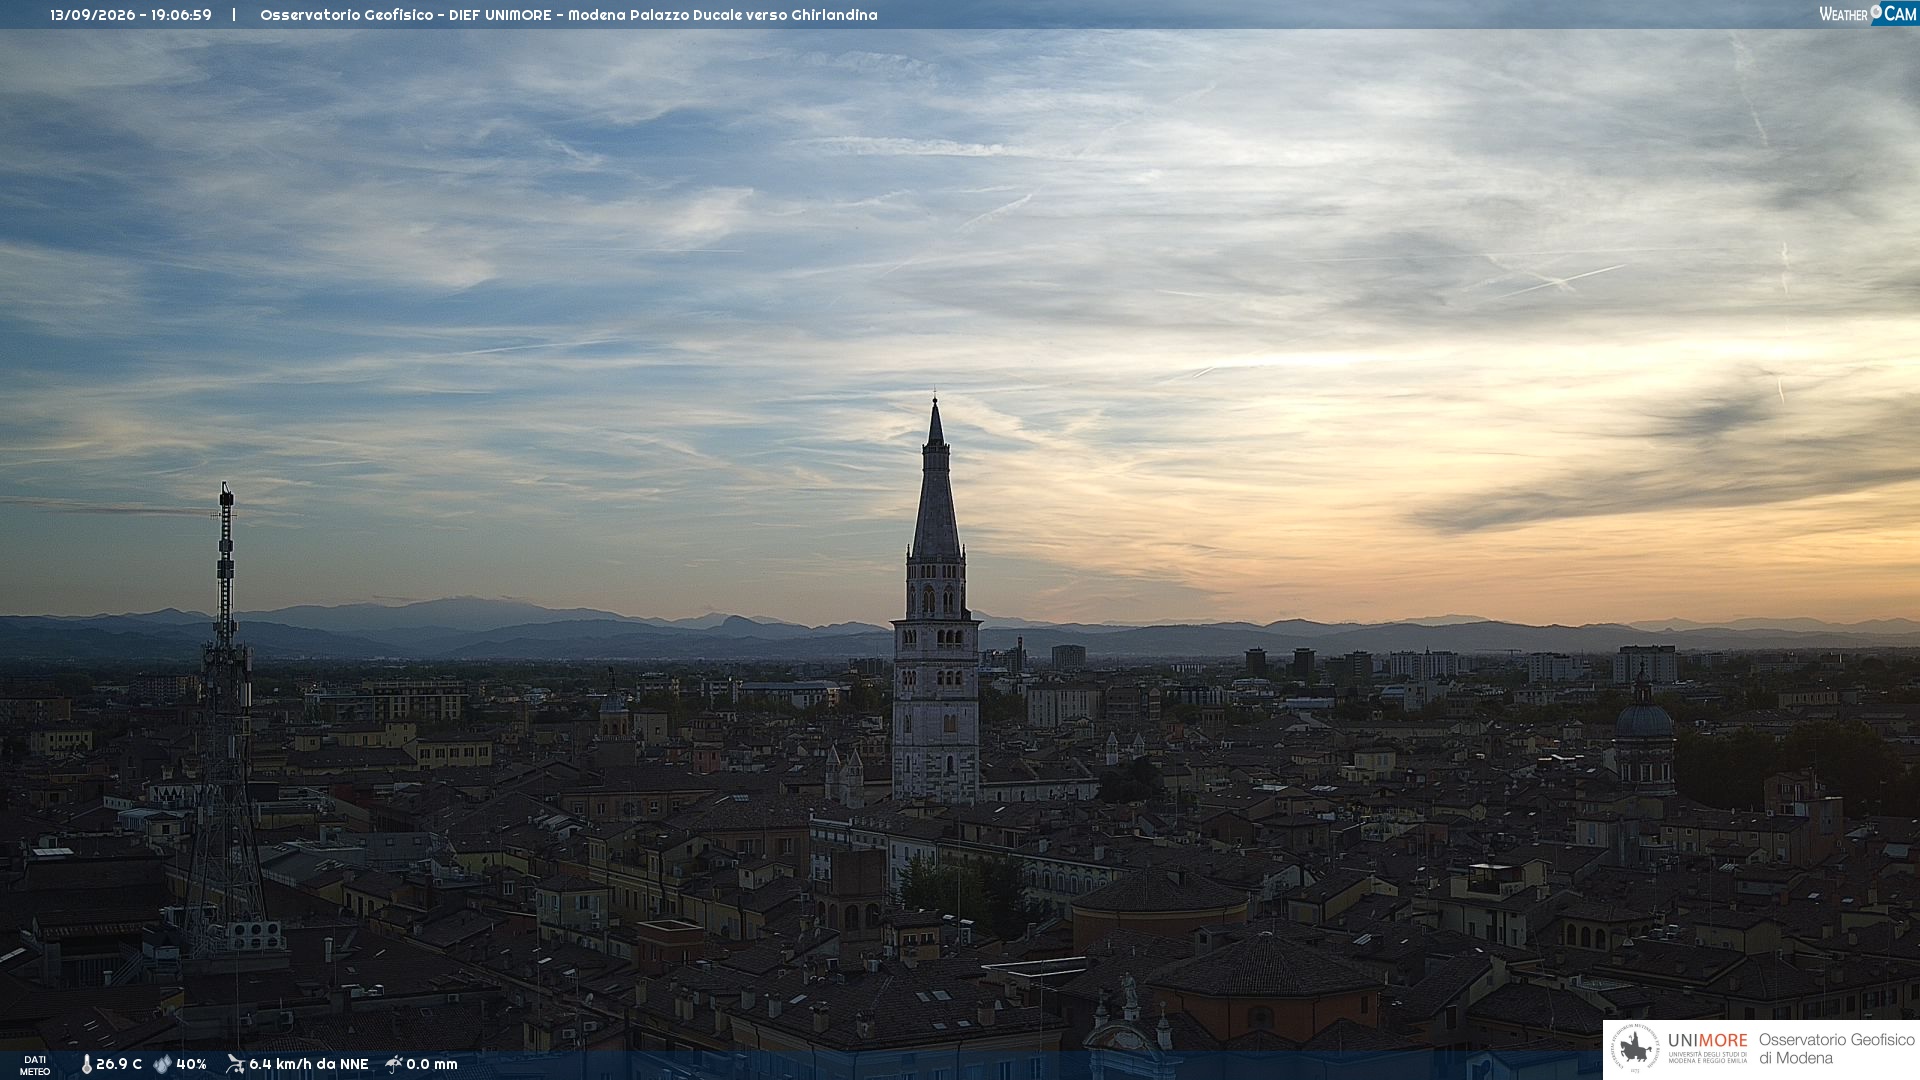Click the domed church on the right
Viewport: 1920px width, 1080px height.
point(1644,735)
